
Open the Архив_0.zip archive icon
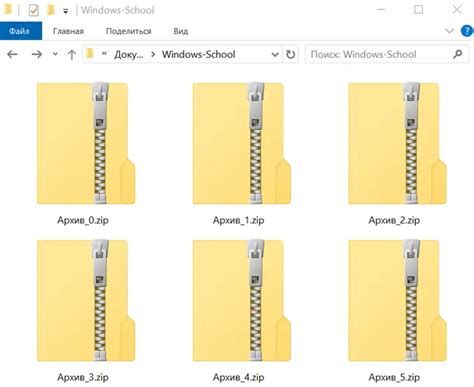point(86,143)
